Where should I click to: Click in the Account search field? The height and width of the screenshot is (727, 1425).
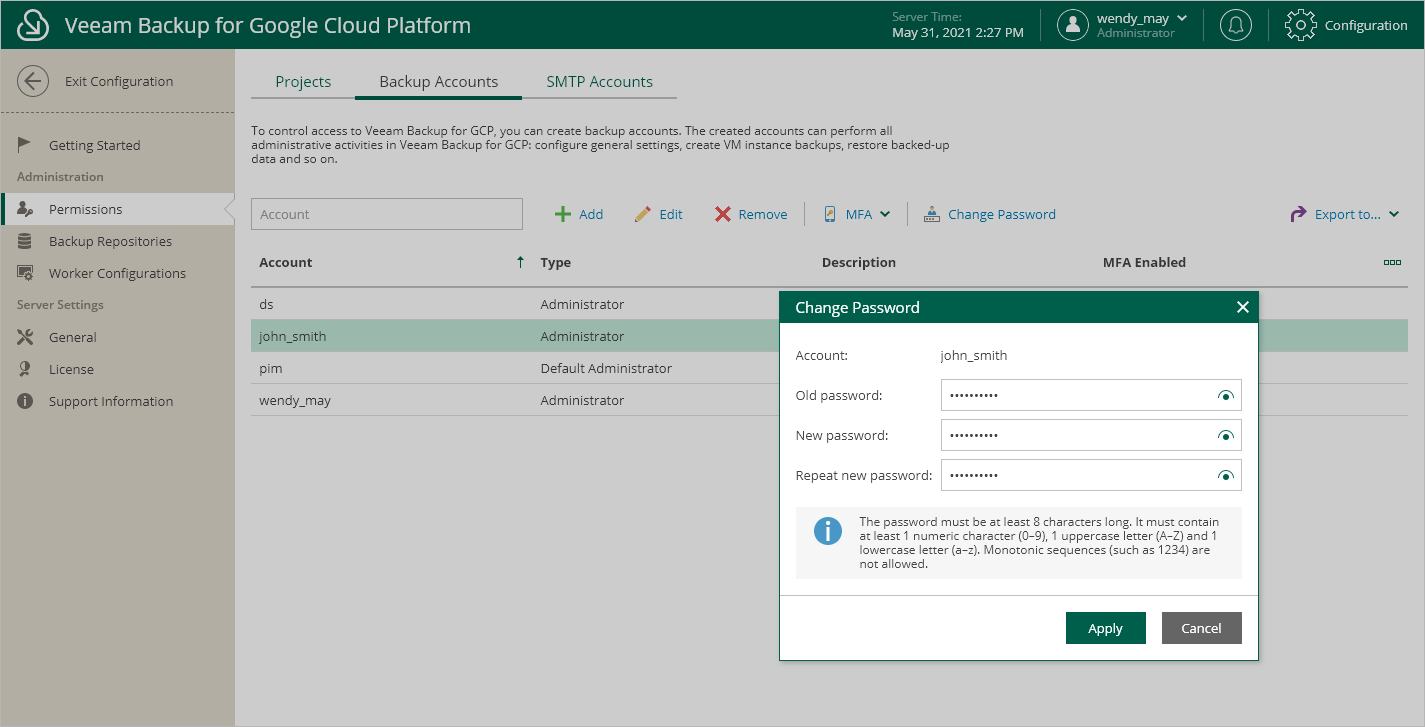click(387, 214)
